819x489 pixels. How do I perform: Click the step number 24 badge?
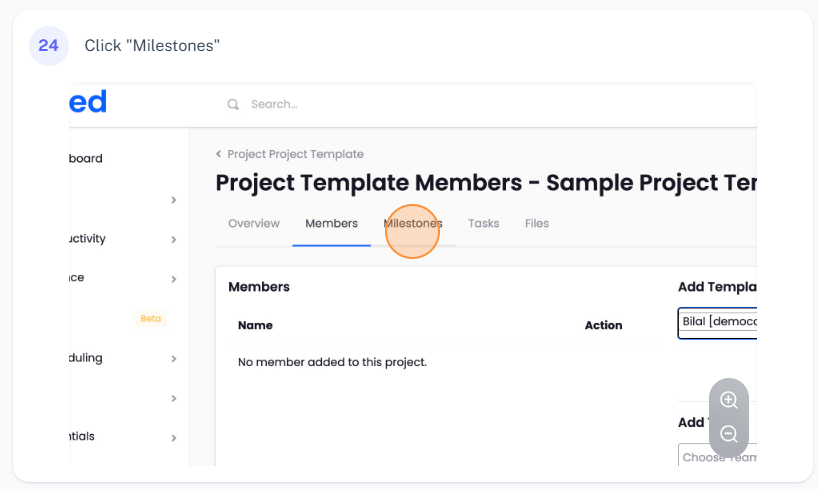(x=48, y=46)
